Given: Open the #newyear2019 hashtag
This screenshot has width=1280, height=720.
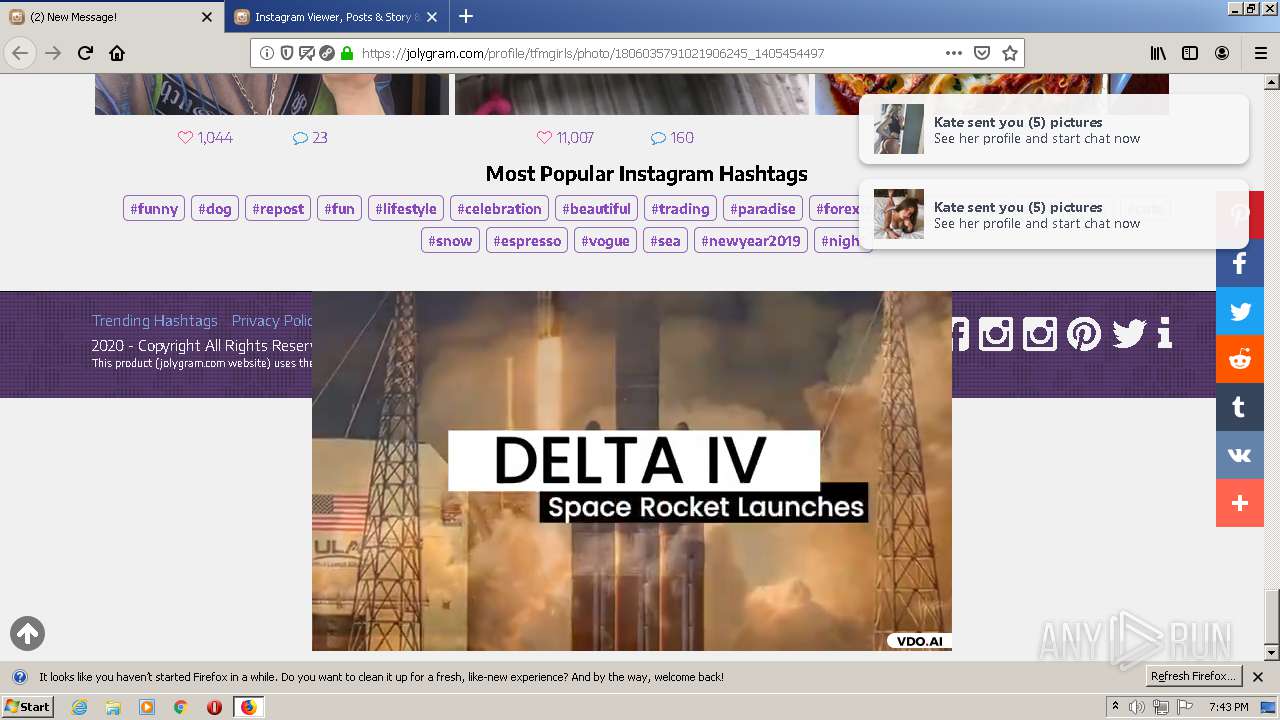Looking at the screenshot, I should click(751, 241).
